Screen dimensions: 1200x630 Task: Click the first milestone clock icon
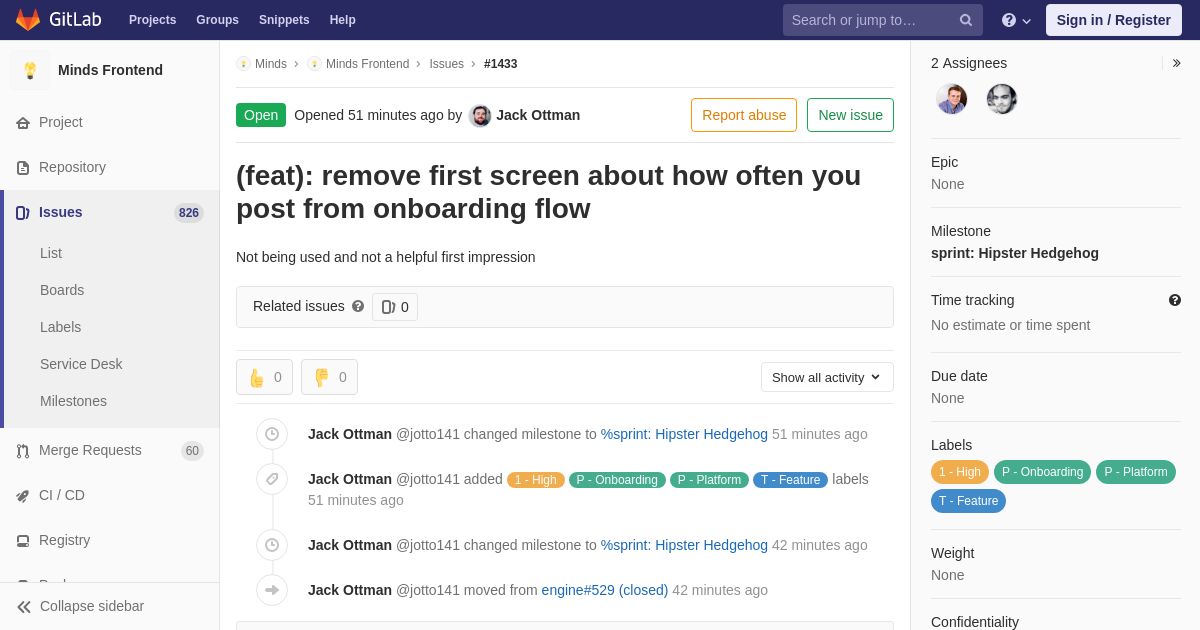pyautogui.click(x=272, y=434)
